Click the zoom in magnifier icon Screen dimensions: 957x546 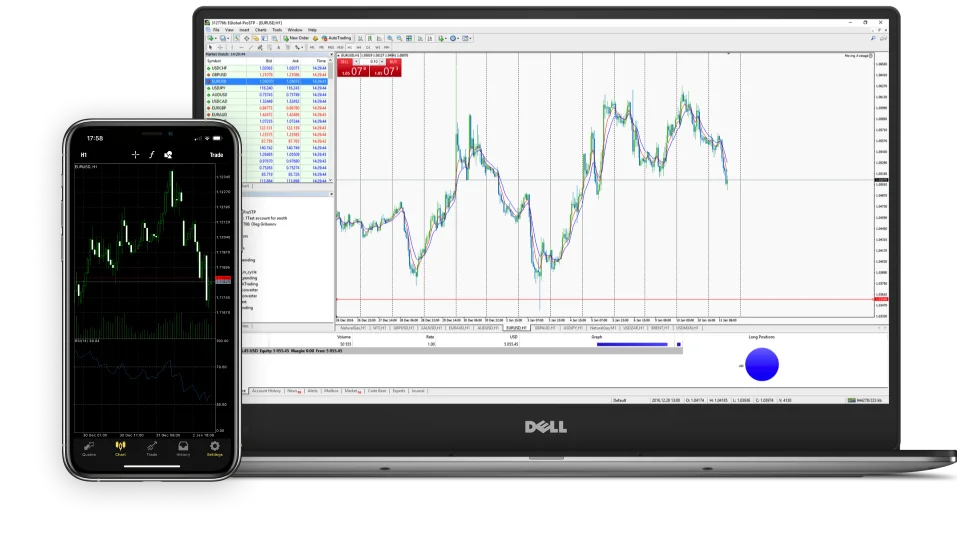390,38
